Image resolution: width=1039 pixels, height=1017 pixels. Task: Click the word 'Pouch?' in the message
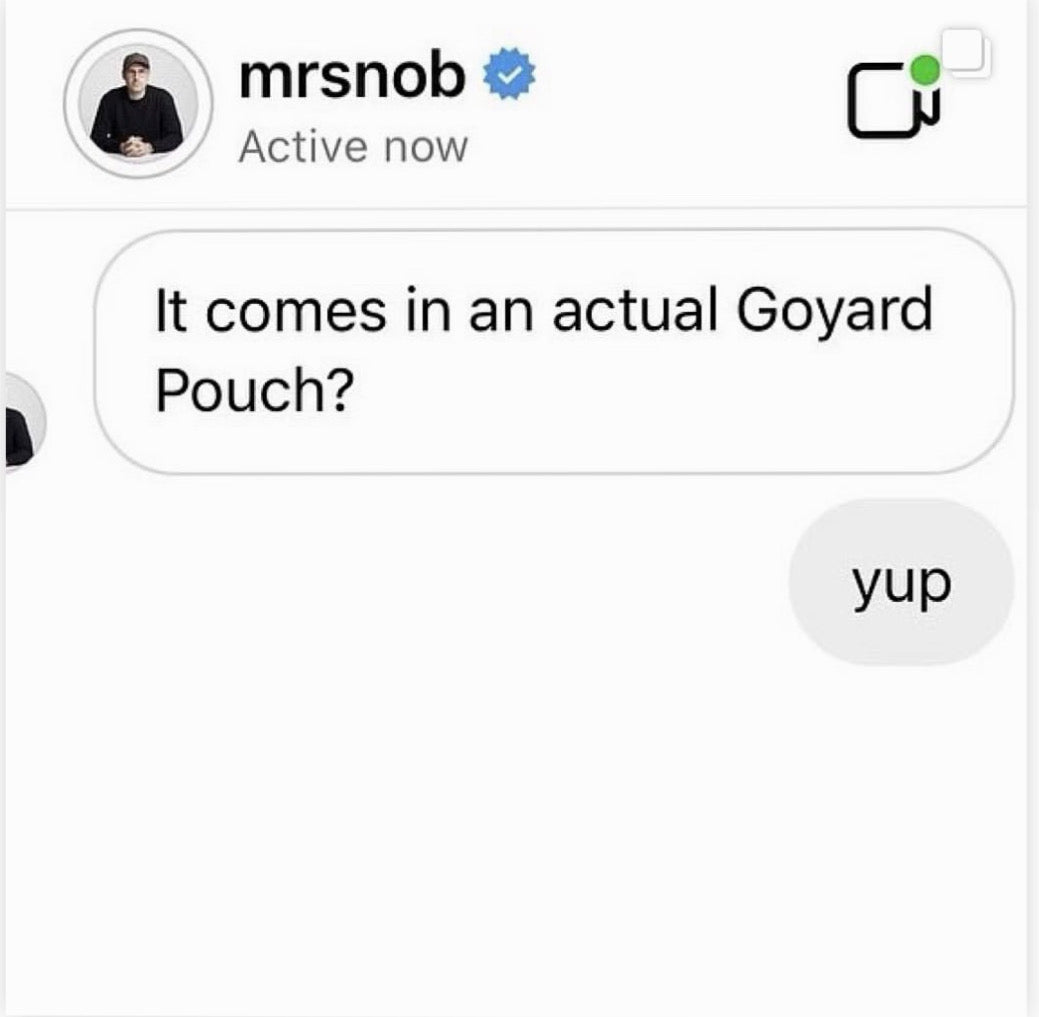pyautogui.click(x=254, y=390)
